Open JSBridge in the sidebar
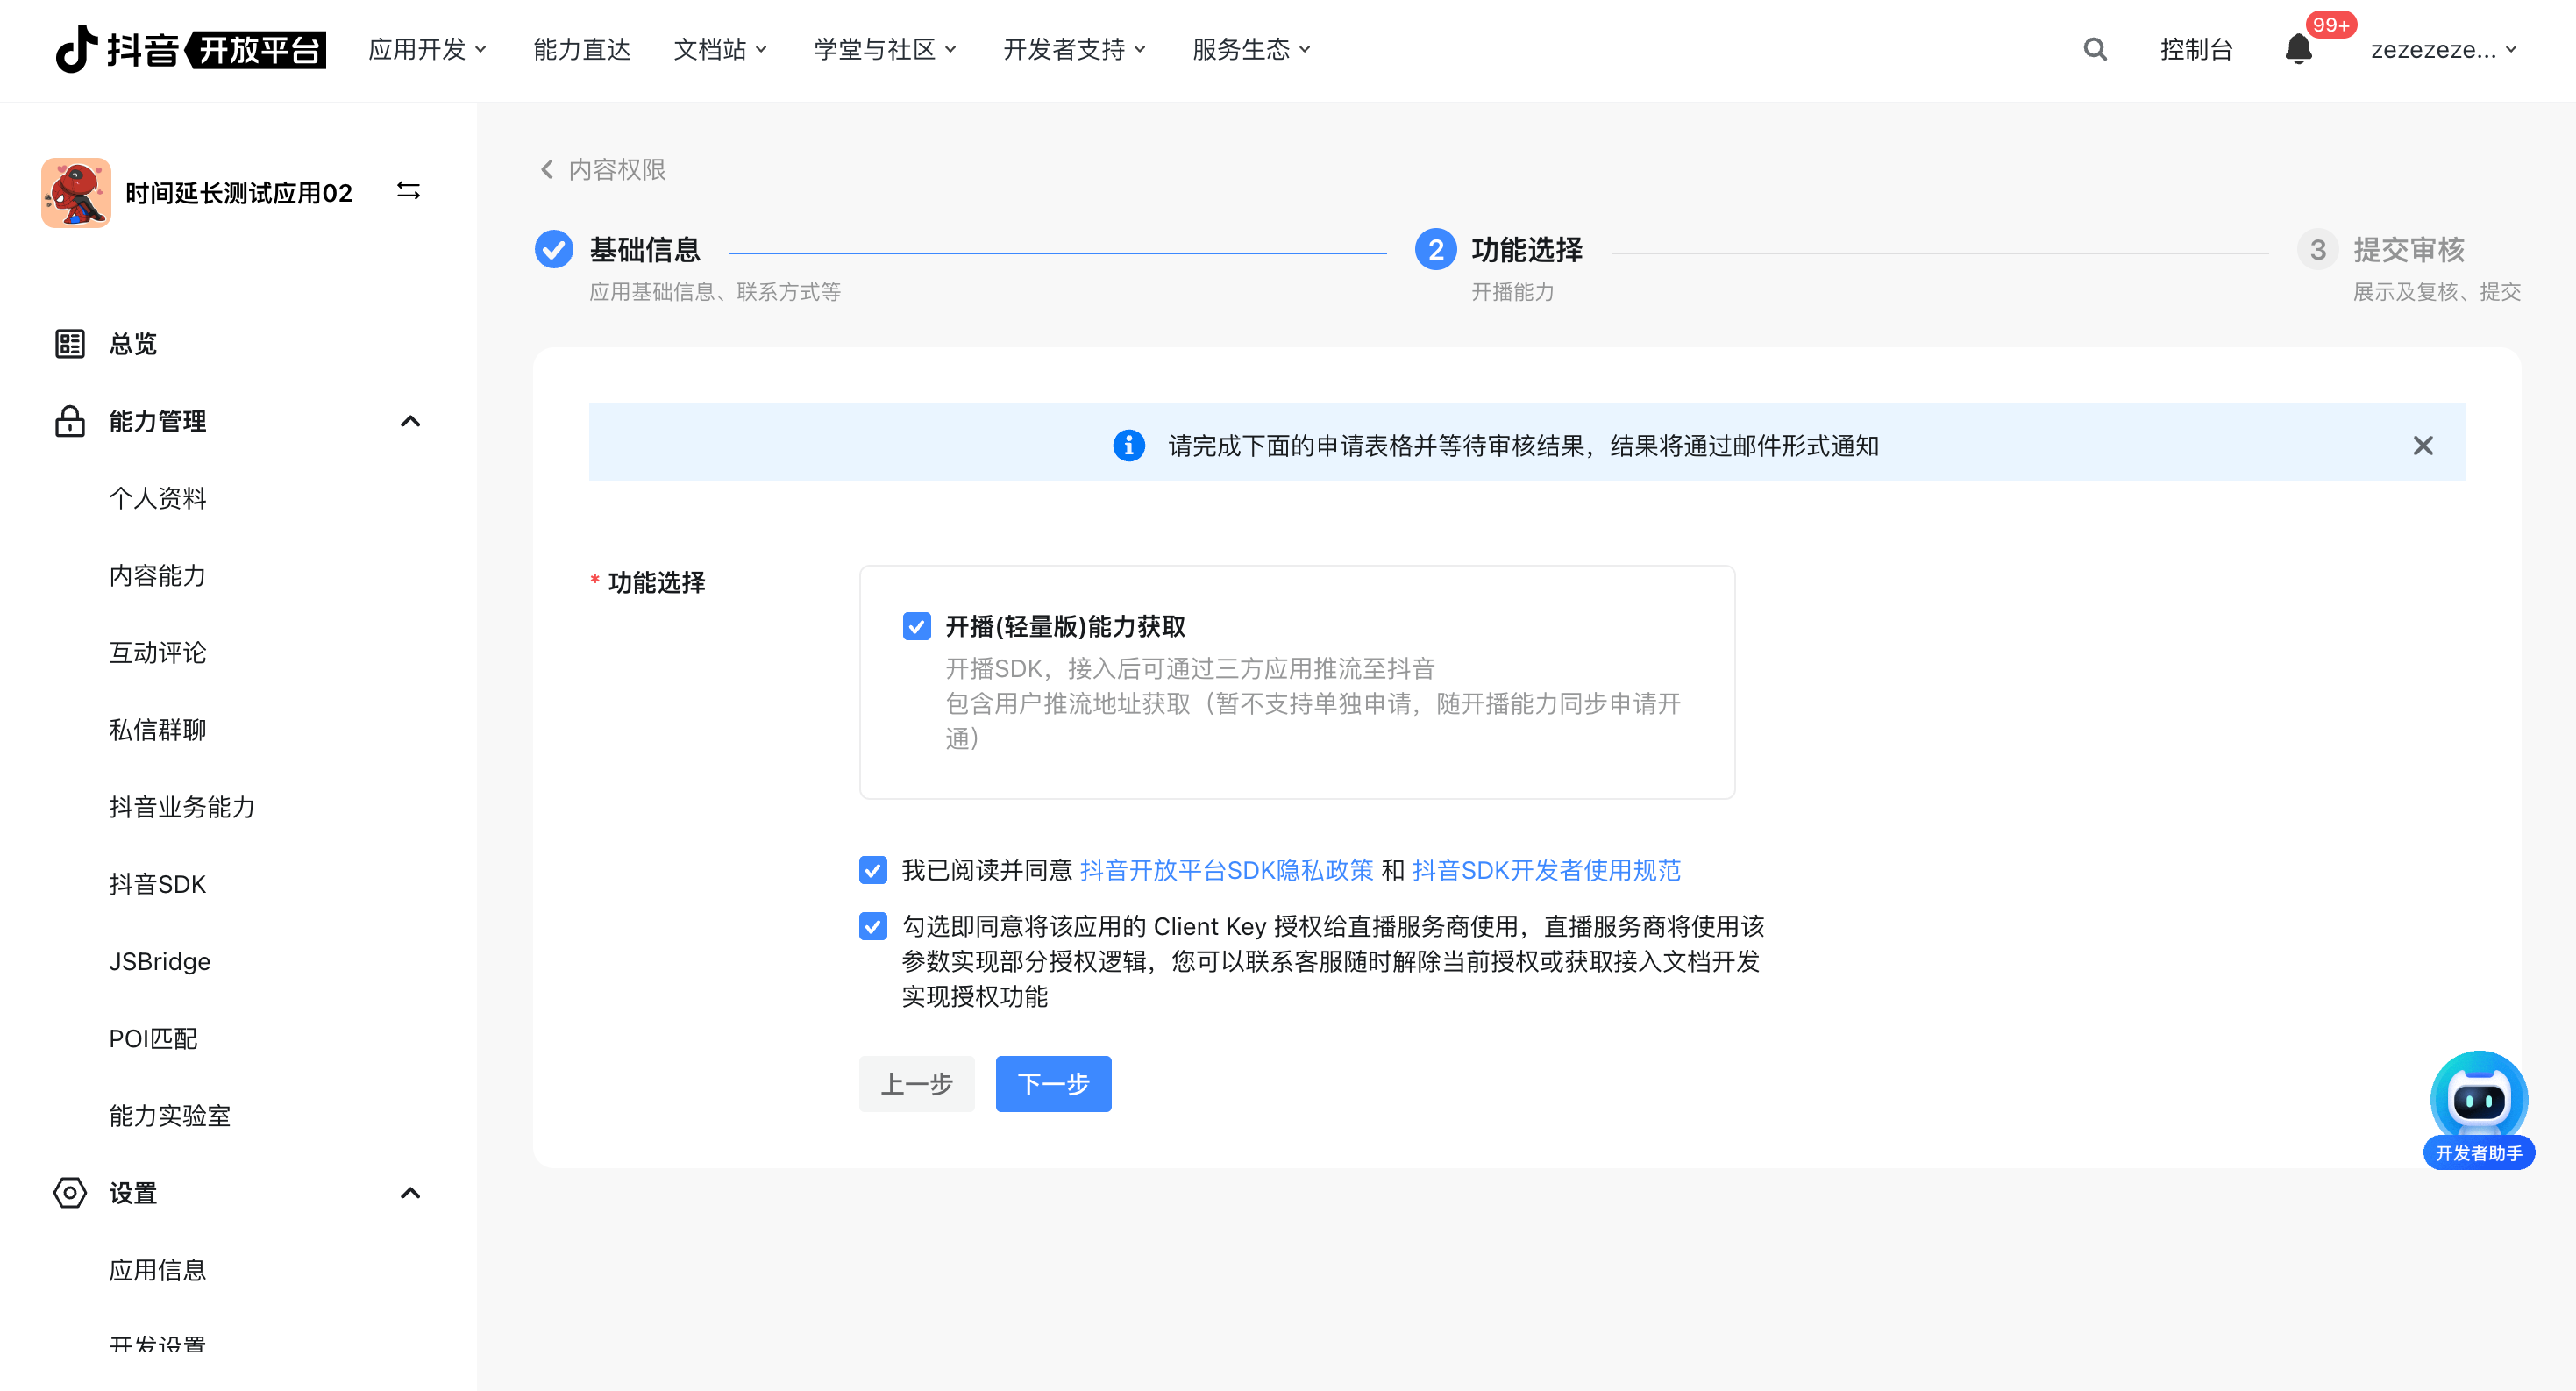Image resolution: width=2576 pixels, height=1391 pixels. 160,961
